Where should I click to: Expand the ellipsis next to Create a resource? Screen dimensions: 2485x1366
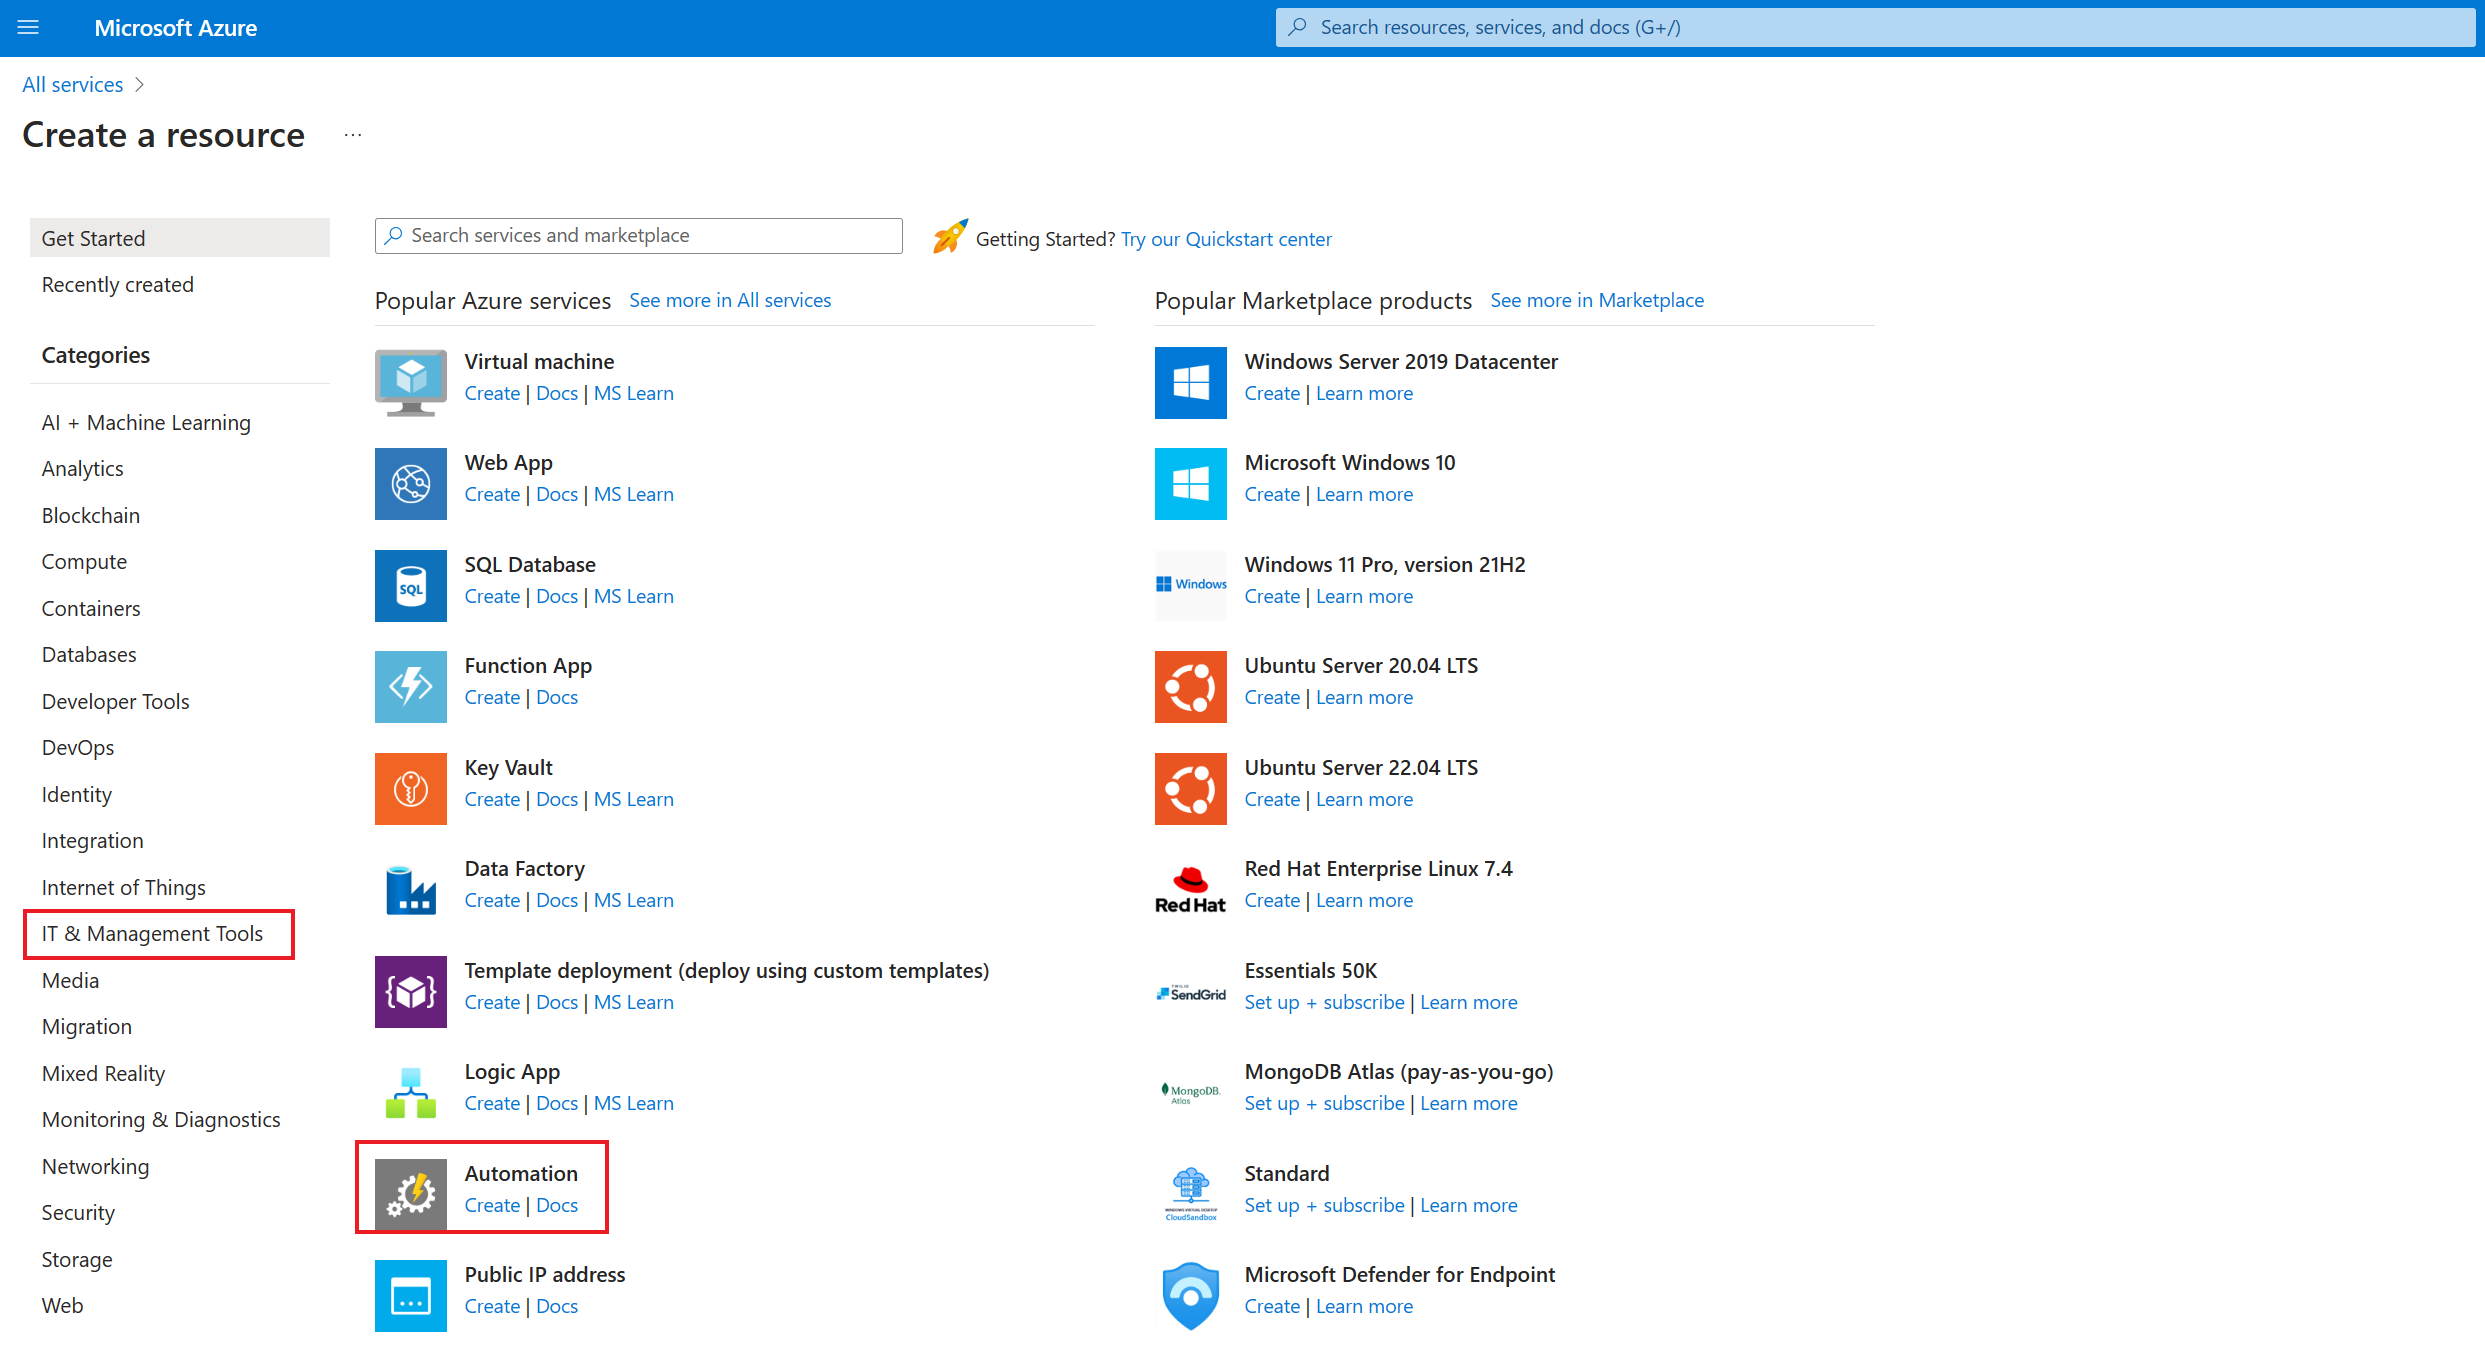point(352,135)
